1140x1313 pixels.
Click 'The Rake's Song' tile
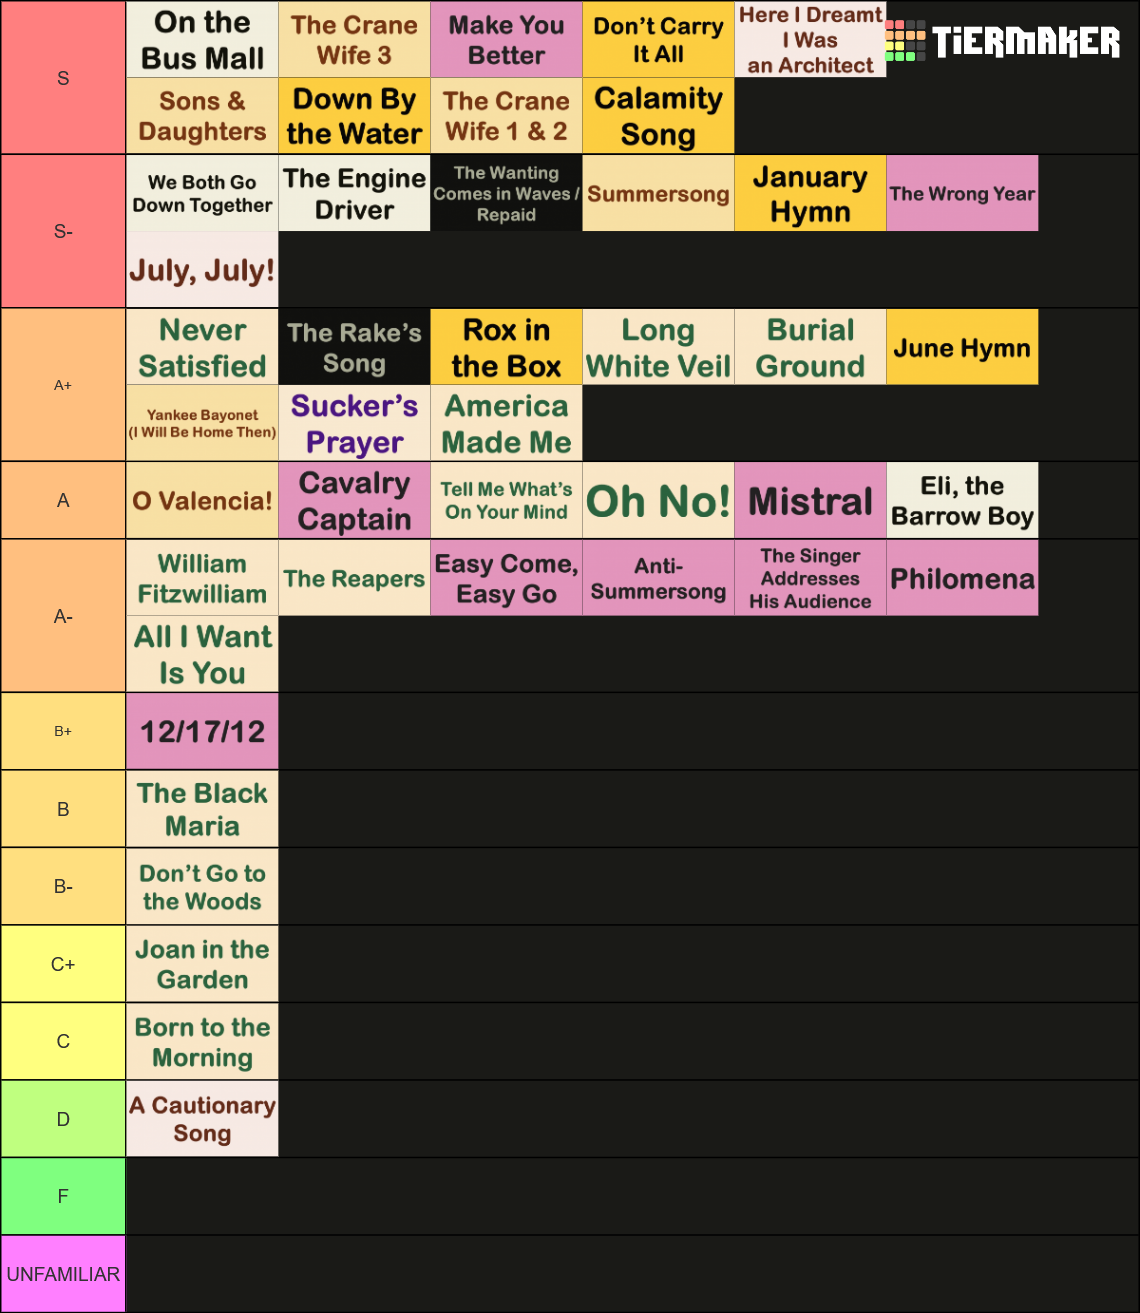(355, 347)
